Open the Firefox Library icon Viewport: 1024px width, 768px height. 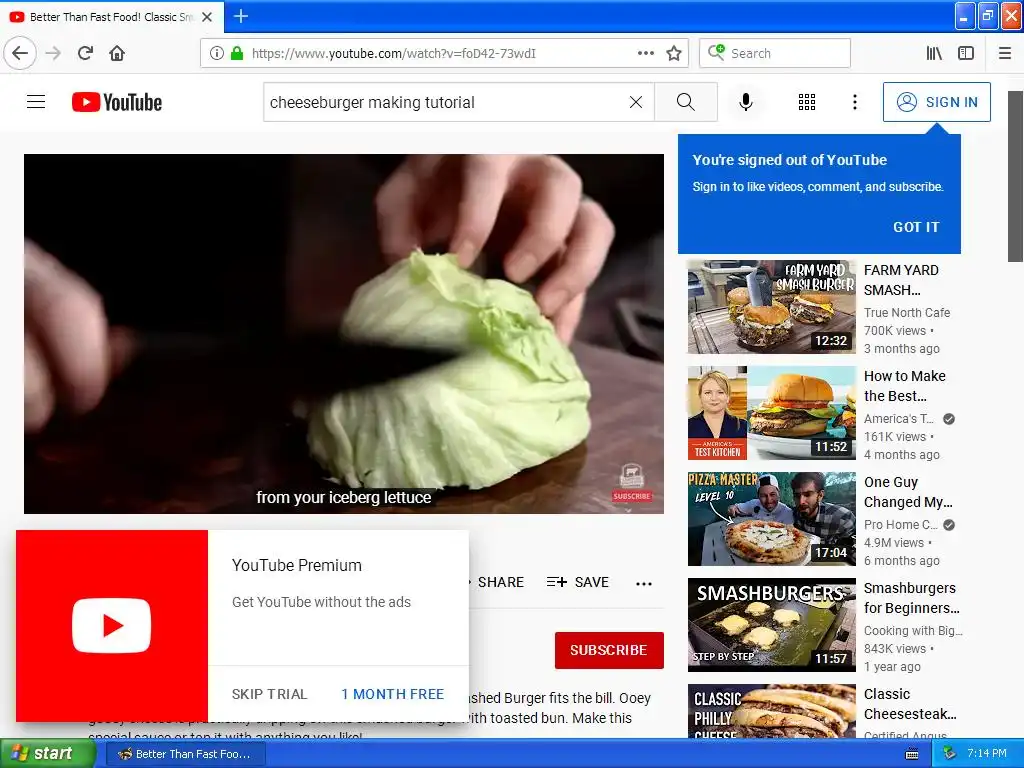tap(934, 54)
